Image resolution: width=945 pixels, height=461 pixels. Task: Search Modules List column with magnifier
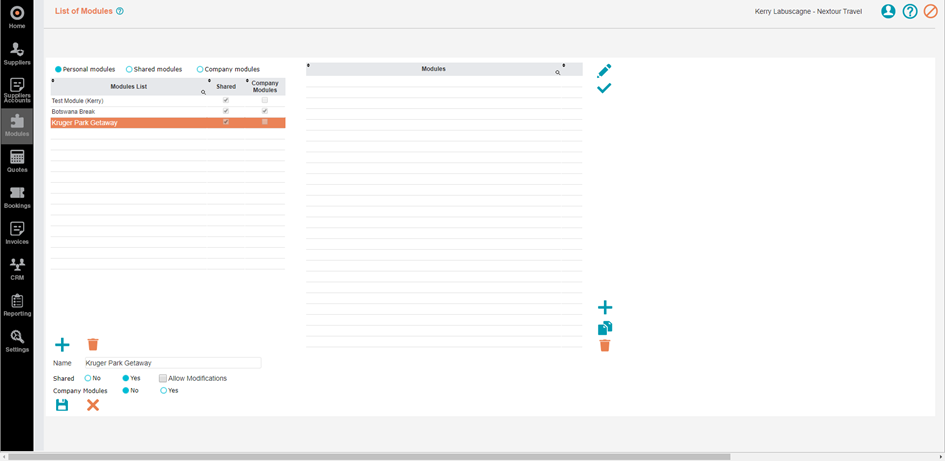[203, 93]
